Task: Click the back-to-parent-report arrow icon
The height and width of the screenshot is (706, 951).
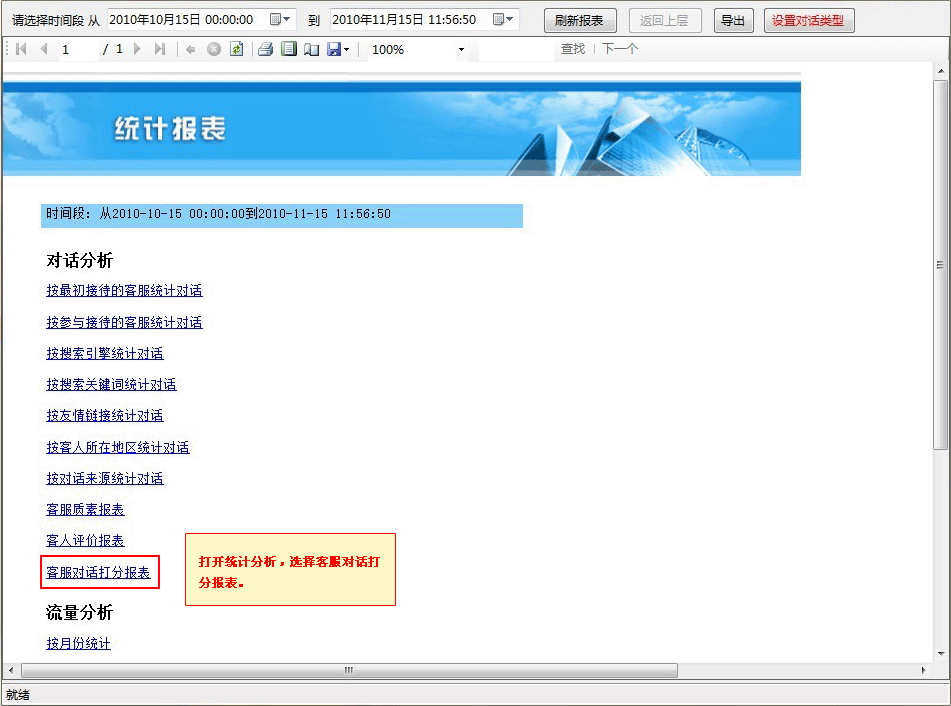Action: point(190,50)
